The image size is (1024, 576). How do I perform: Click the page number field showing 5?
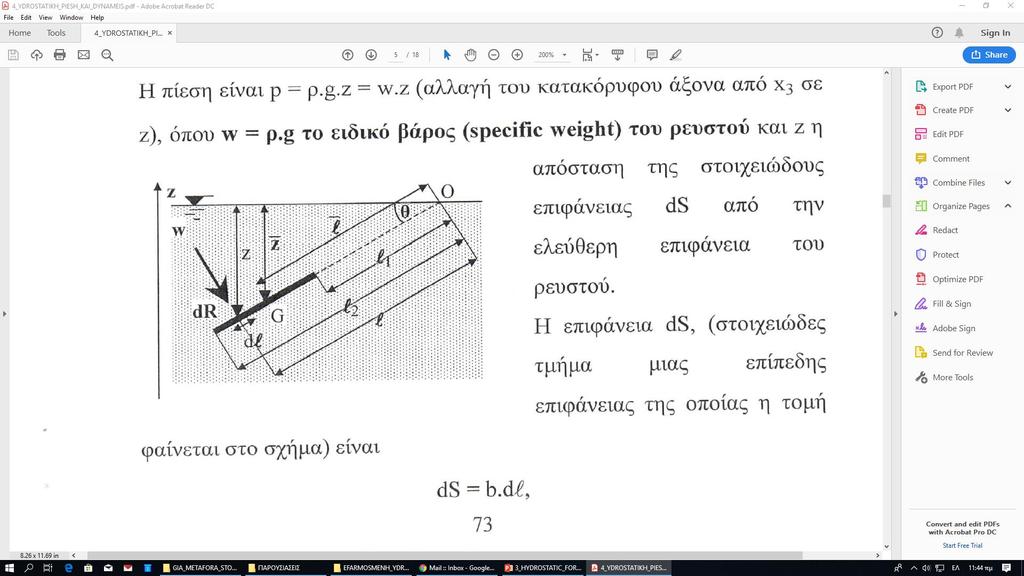pyautogui.click(x=396, y=55)
